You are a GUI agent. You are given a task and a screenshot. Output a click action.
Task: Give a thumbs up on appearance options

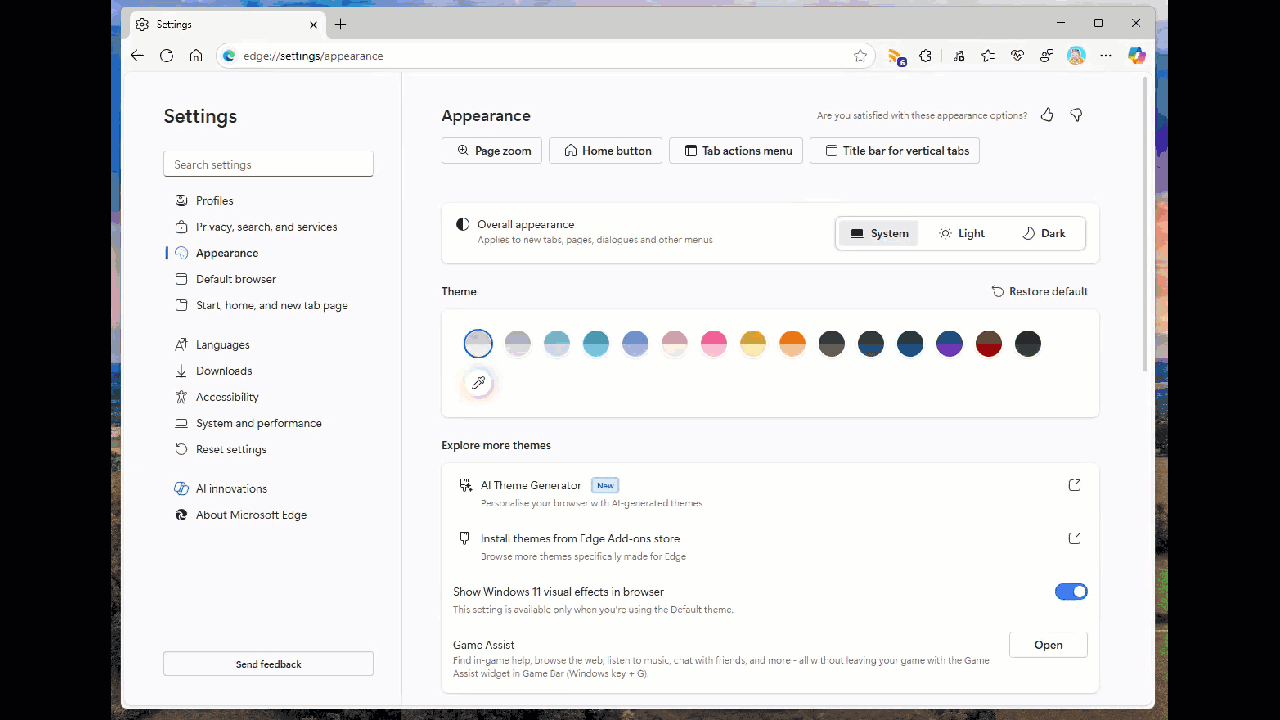(x=1046, y=115)
